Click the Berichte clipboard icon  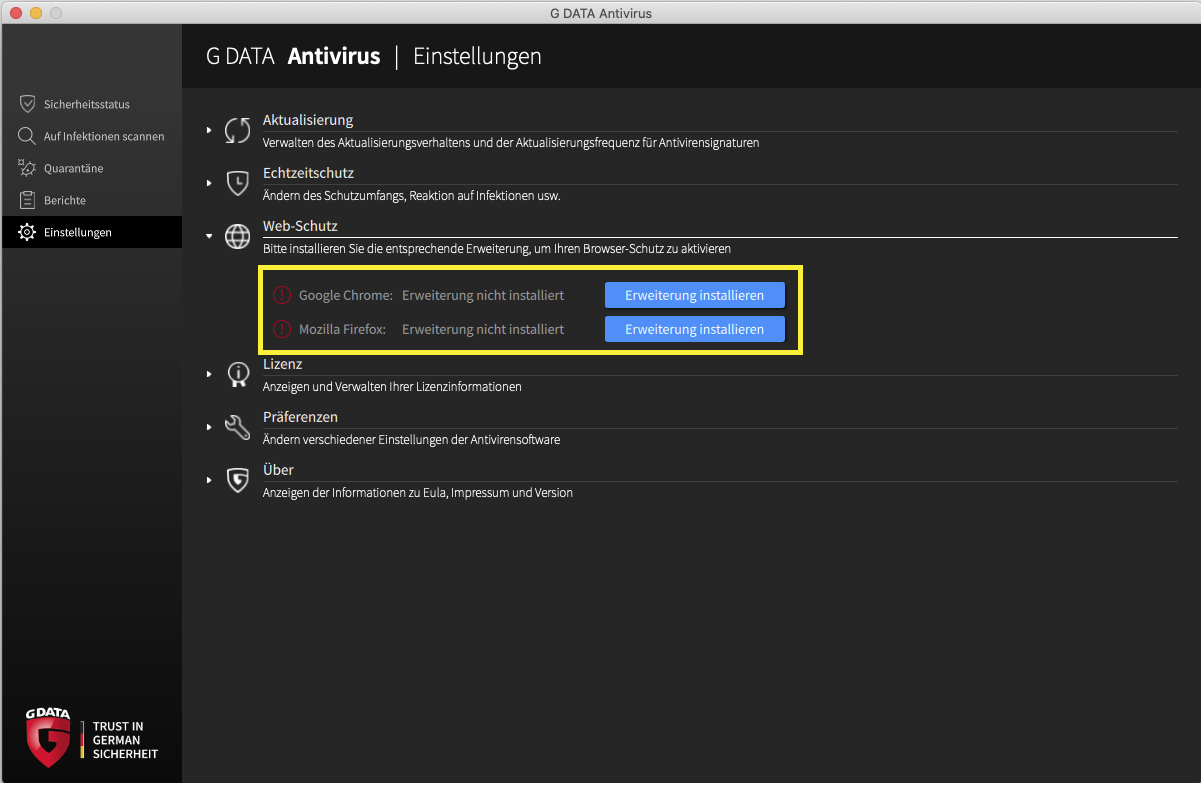(27, 200)
